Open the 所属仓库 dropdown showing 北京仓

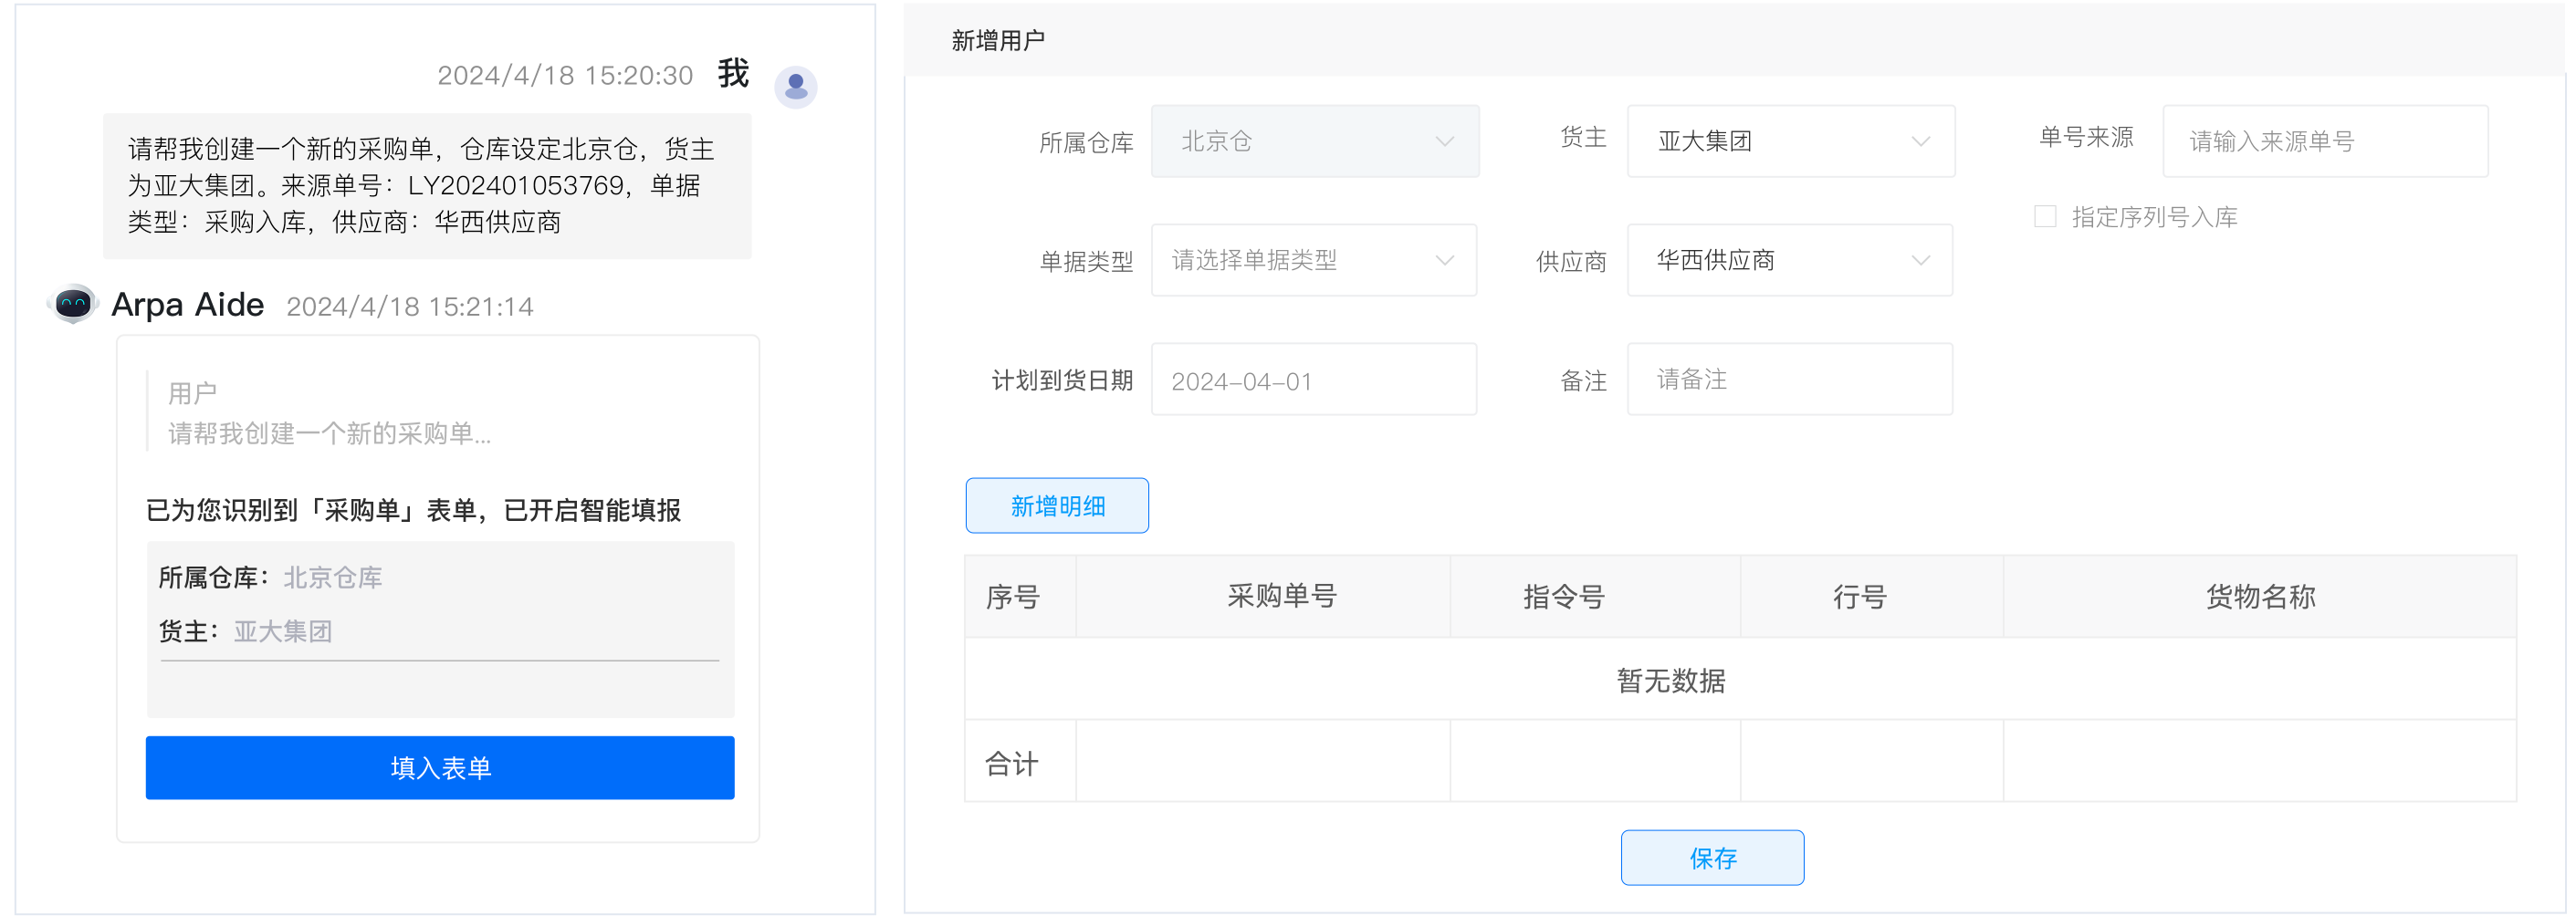[x=1314, y=141]
